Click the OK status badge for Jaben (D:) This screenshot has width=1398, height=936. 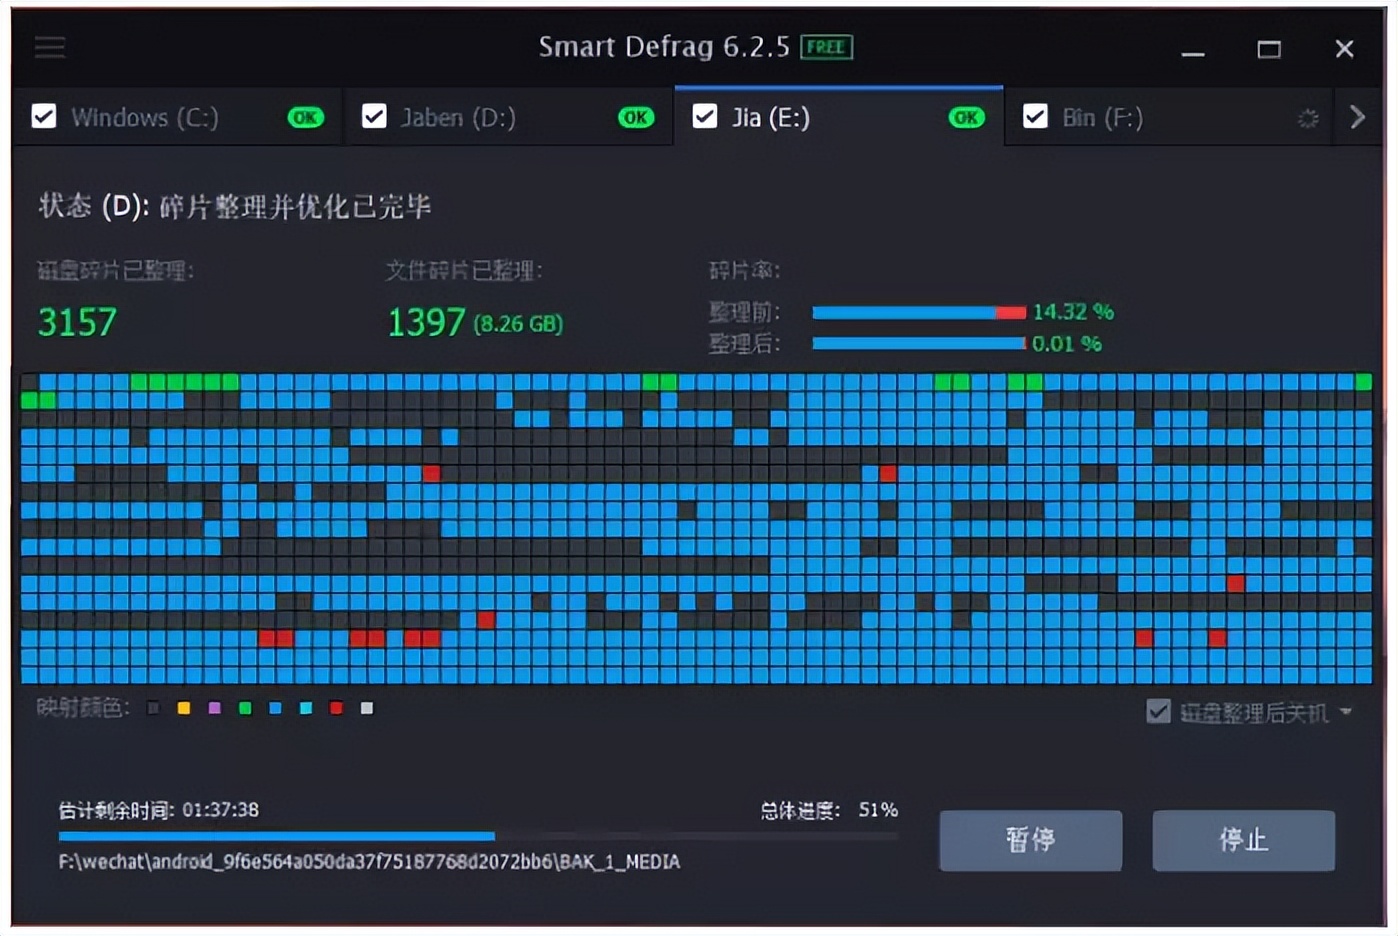[635, 118]
